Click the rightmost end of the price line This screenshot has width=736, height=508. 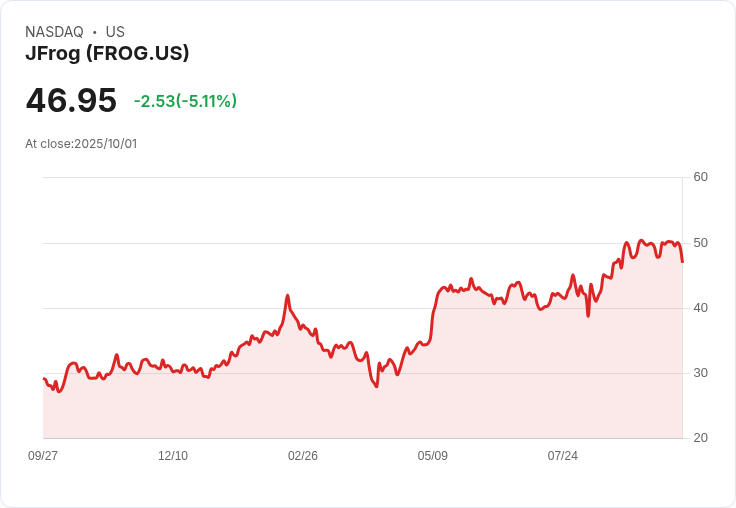tap(682, 262)
